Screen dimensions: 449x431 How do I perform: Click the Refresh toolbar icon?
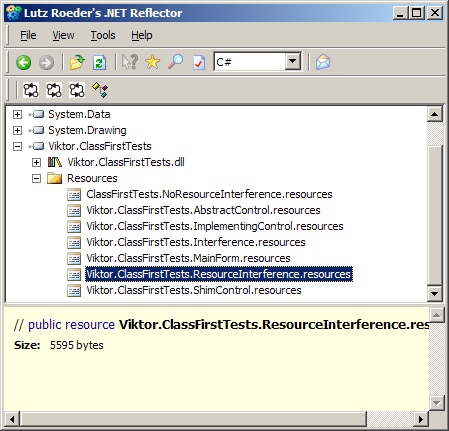(99, 62)
